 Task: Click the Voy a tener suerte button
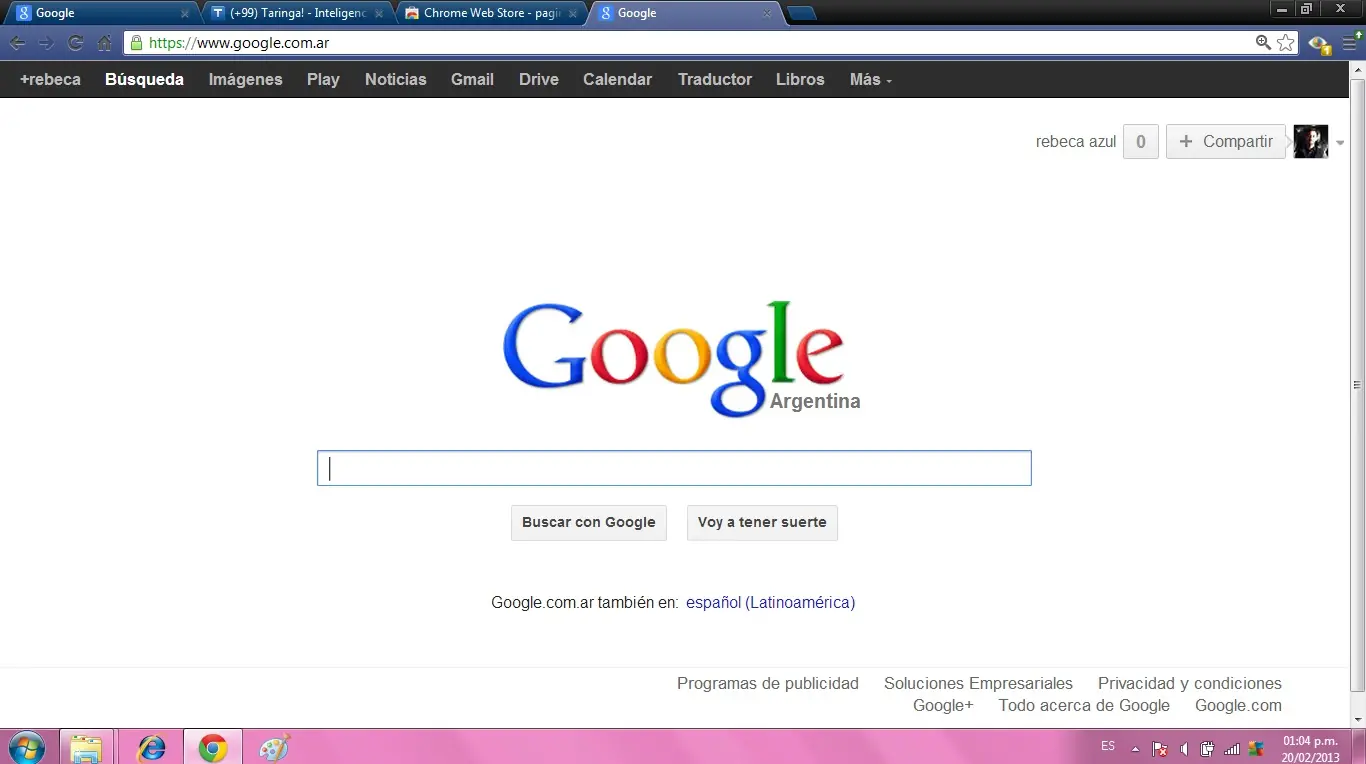(762, 522)
